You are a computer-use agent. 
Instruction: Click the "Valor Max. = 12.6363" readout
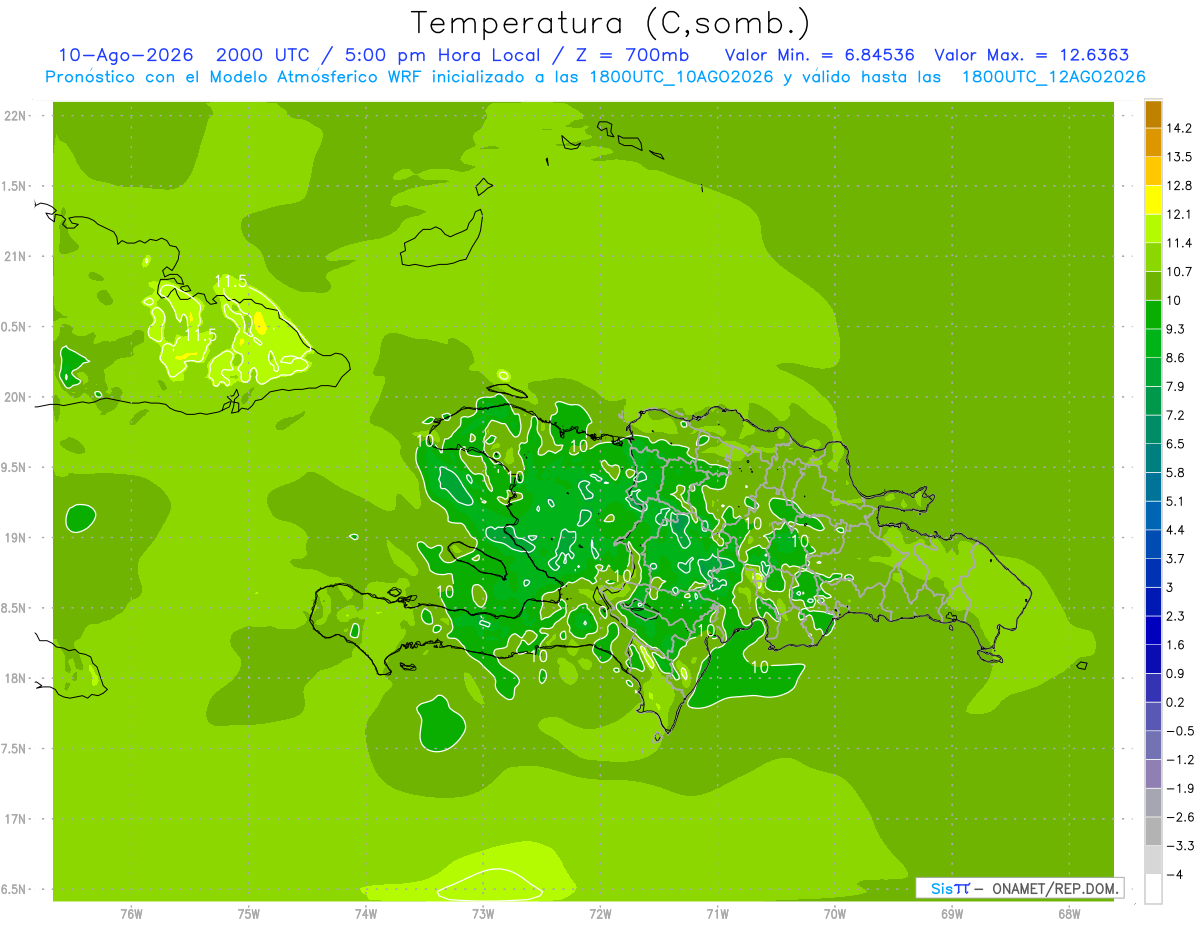[1032, 55]
